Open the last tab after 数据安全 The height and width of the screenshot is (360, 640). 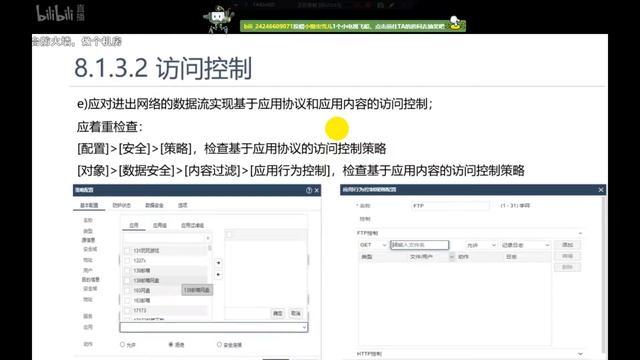coord(182,205)
